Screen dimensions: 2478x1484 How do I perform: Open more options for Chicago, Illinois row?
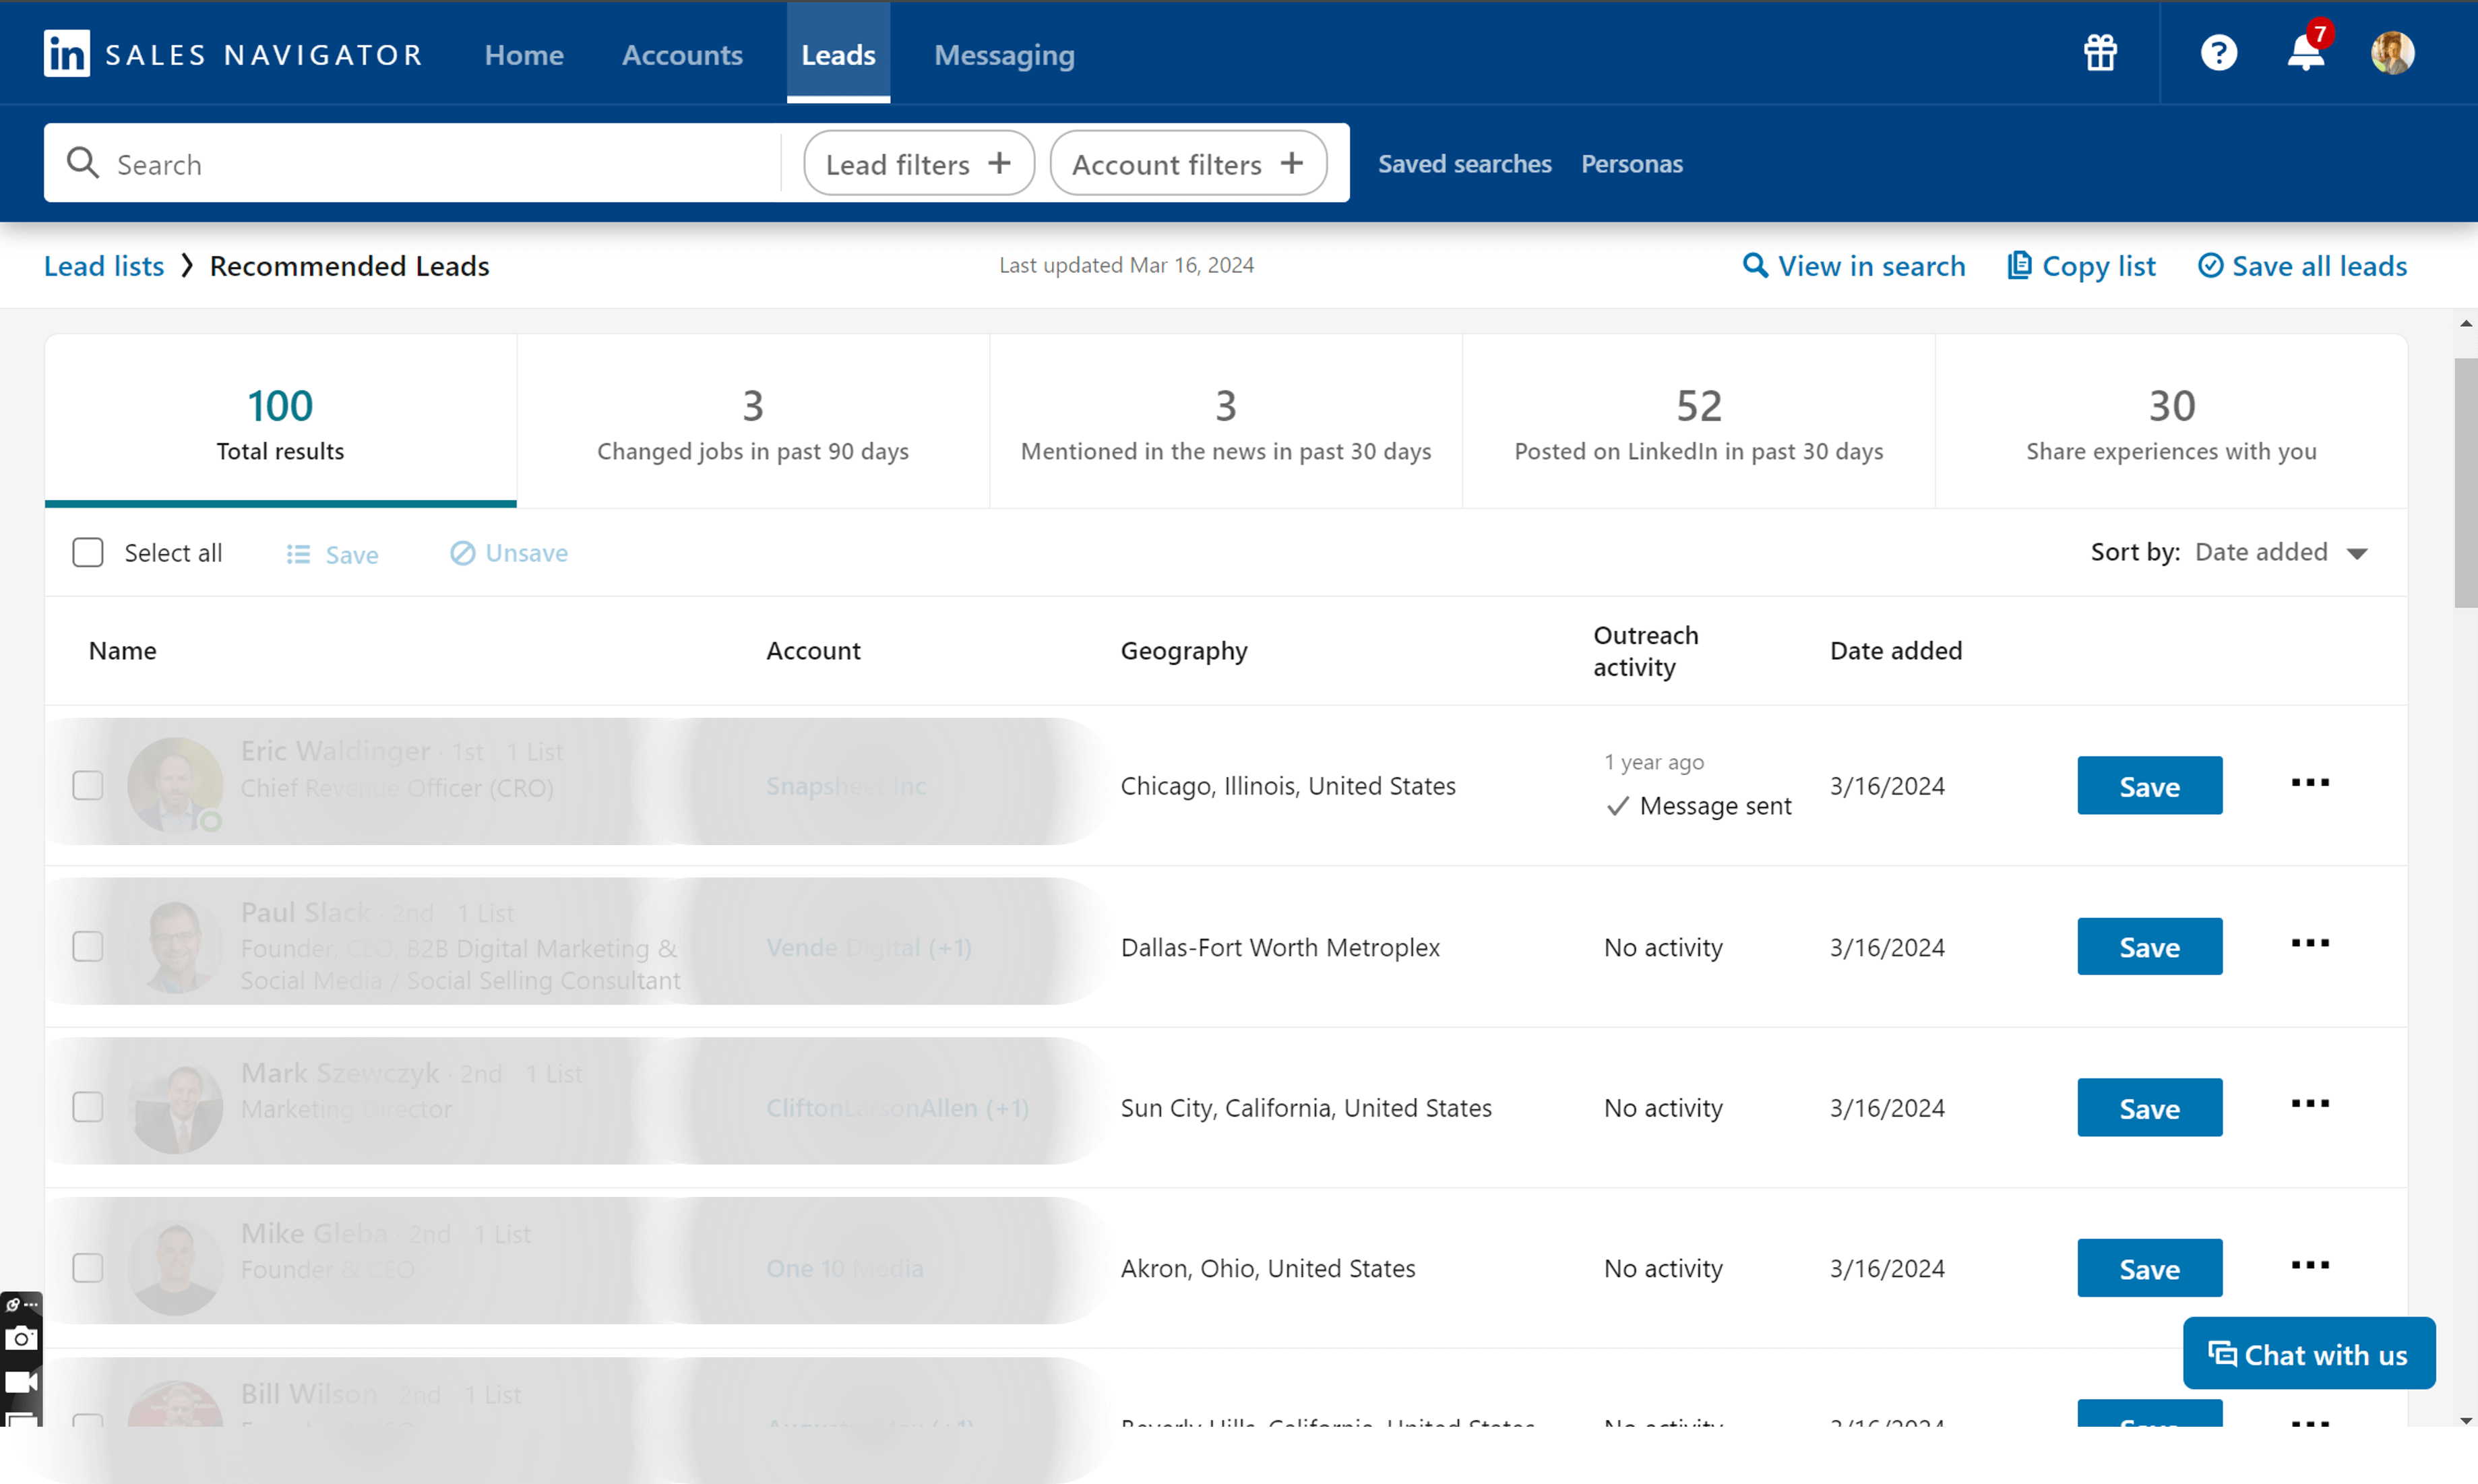[x=2310, y=783]
